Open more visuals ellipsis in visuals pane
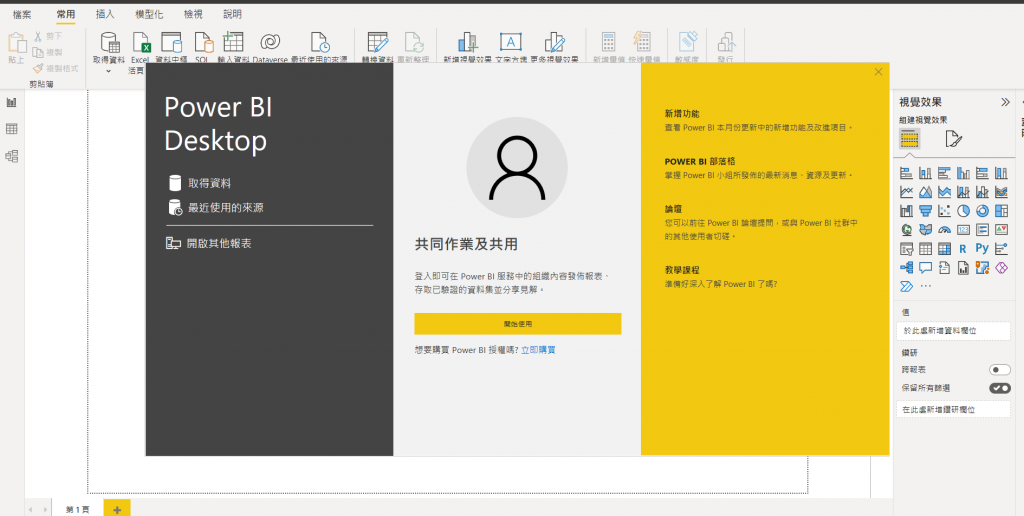 click(x=925, y=286)
